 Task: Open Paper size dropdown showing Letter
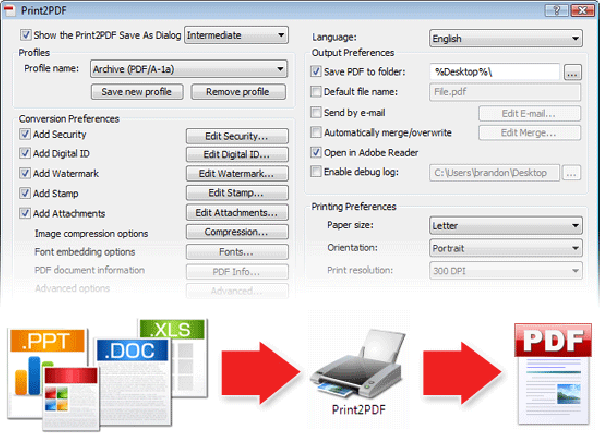(x=506, y=225)
